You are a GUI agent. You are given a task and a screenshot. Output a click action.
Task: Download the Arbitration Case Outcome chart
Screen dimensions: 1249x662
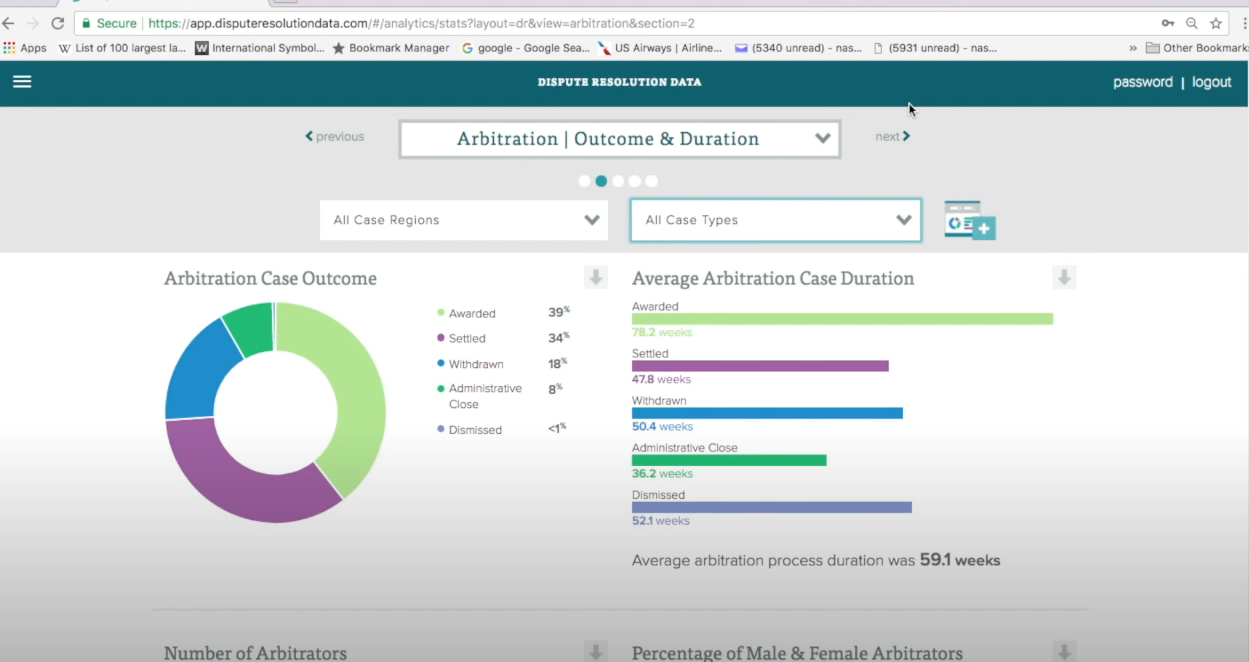596,278
